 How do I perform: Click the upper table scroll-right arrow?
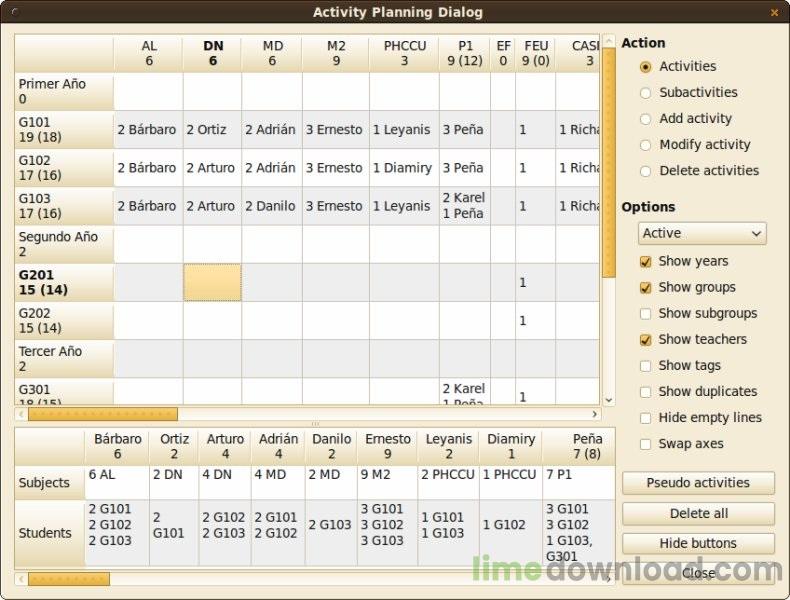pos(595,414)
